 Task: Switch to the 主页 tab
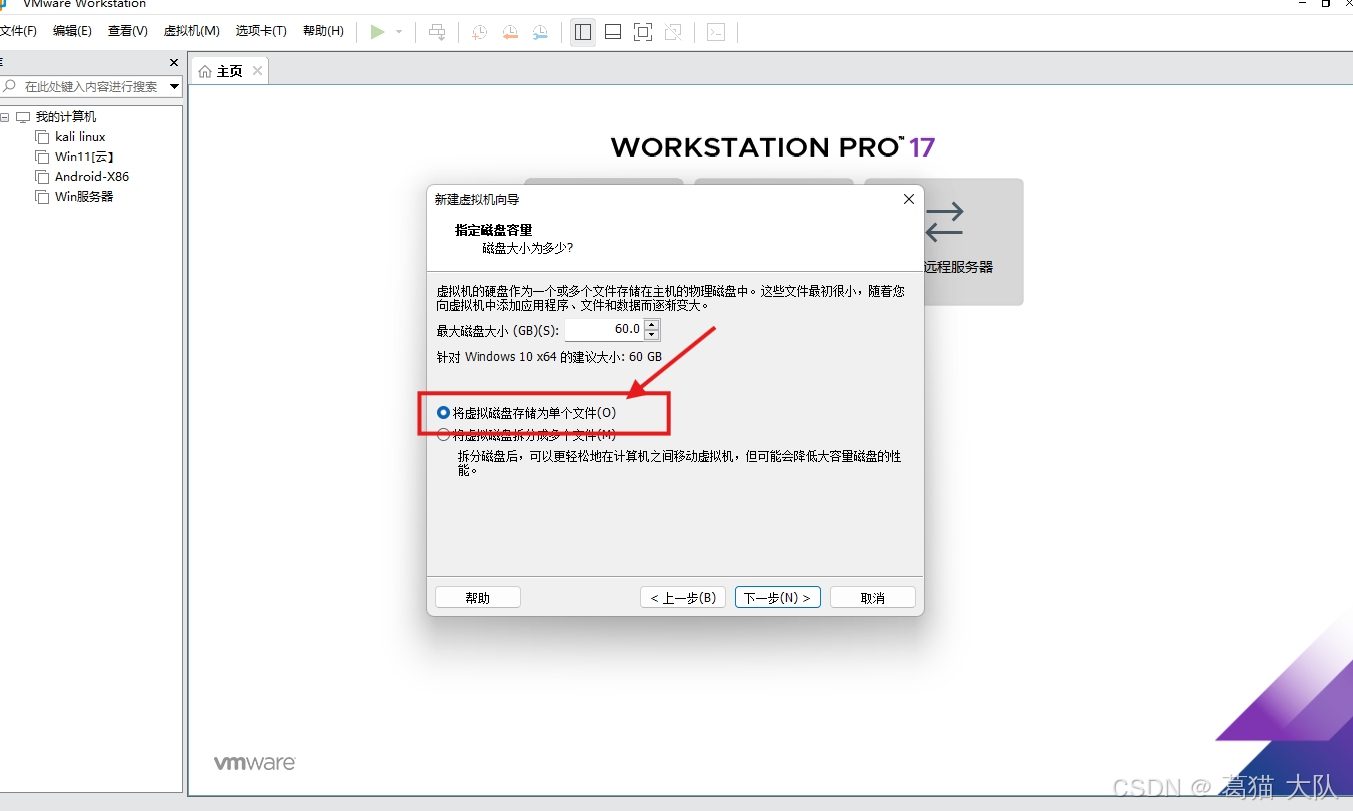click(230, 71)
